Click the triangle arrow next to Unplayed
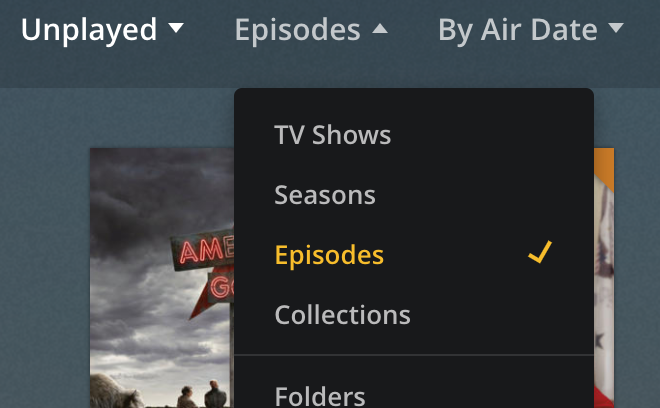Viewport: 660px width, 408px height. (x=176, y=28)
